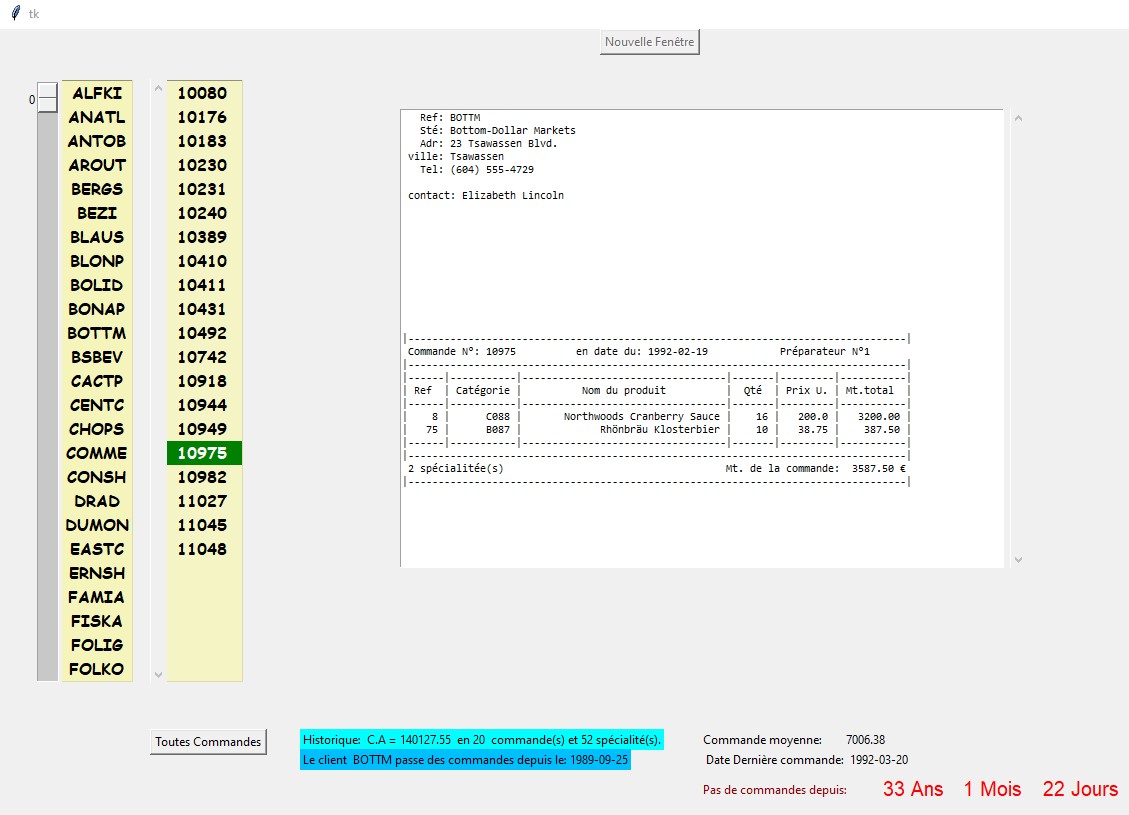Select order 10949
Image resolution: width=1129 pixels, height=815 pixels.
click(204, 429)
